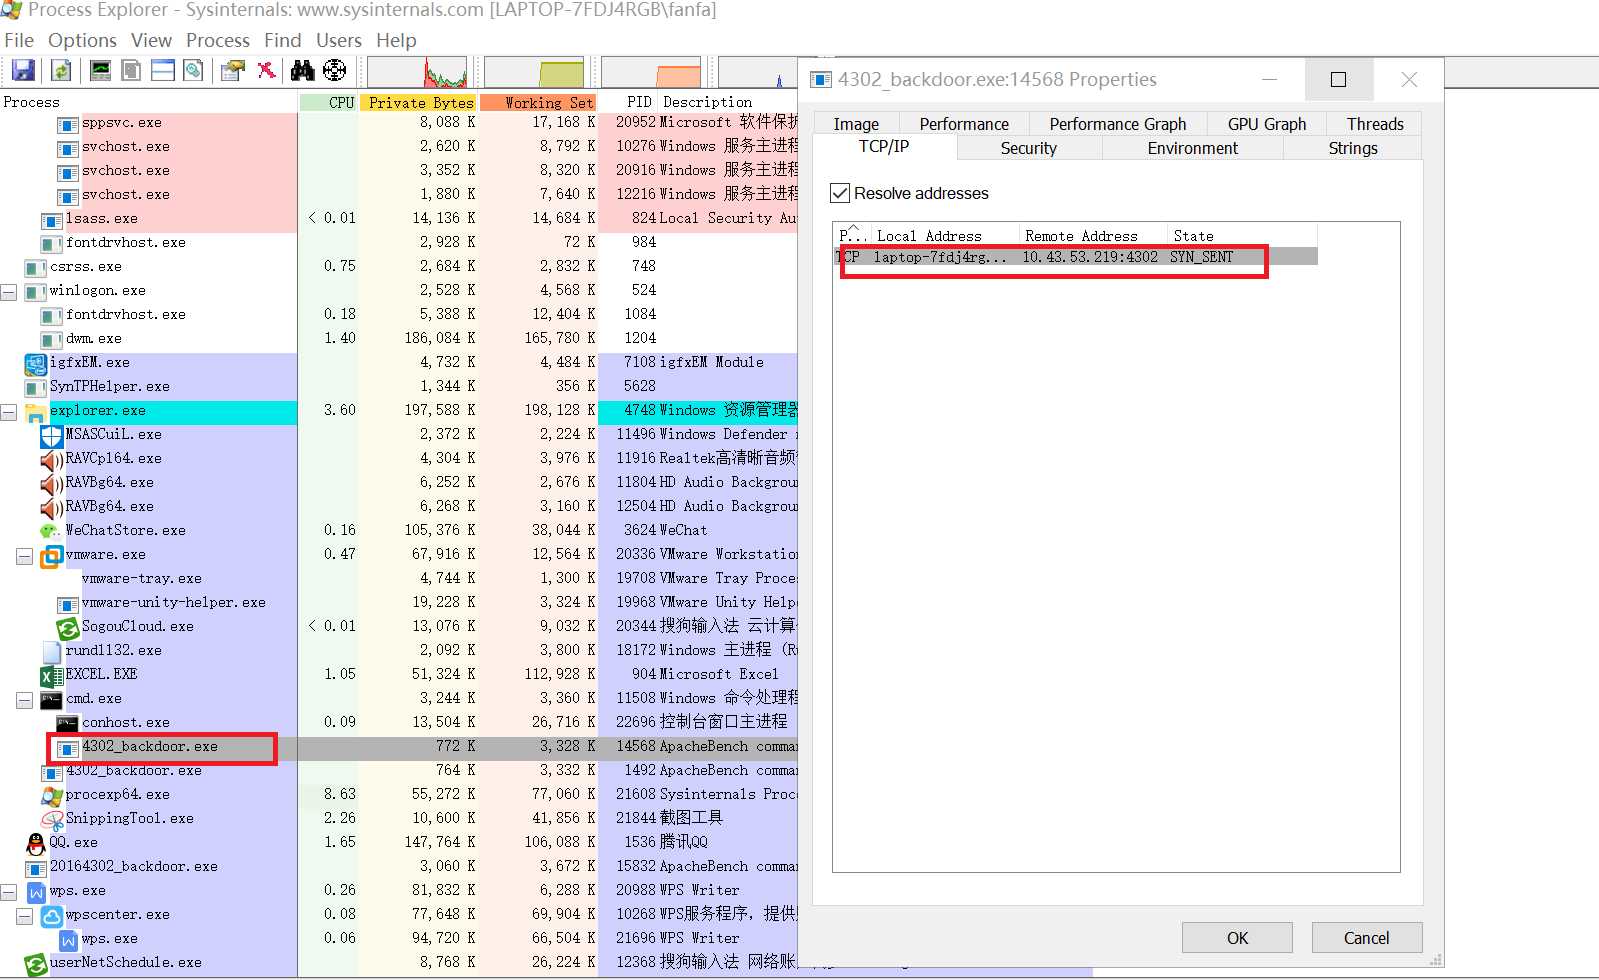Sort by the Process column header
The width and height of the screenshot is (1599, 980).
point(148,102)
